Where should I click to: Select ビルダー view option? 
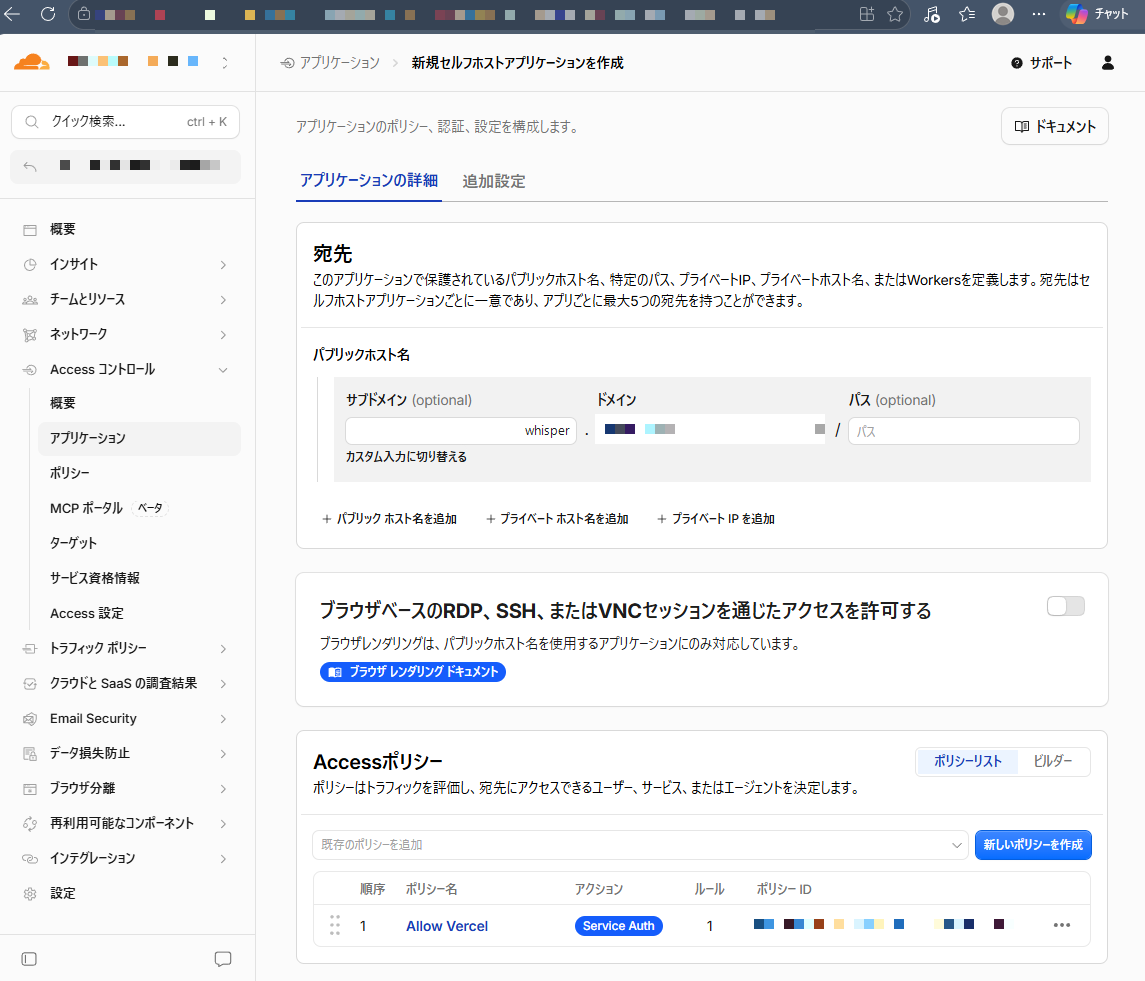1052,761
